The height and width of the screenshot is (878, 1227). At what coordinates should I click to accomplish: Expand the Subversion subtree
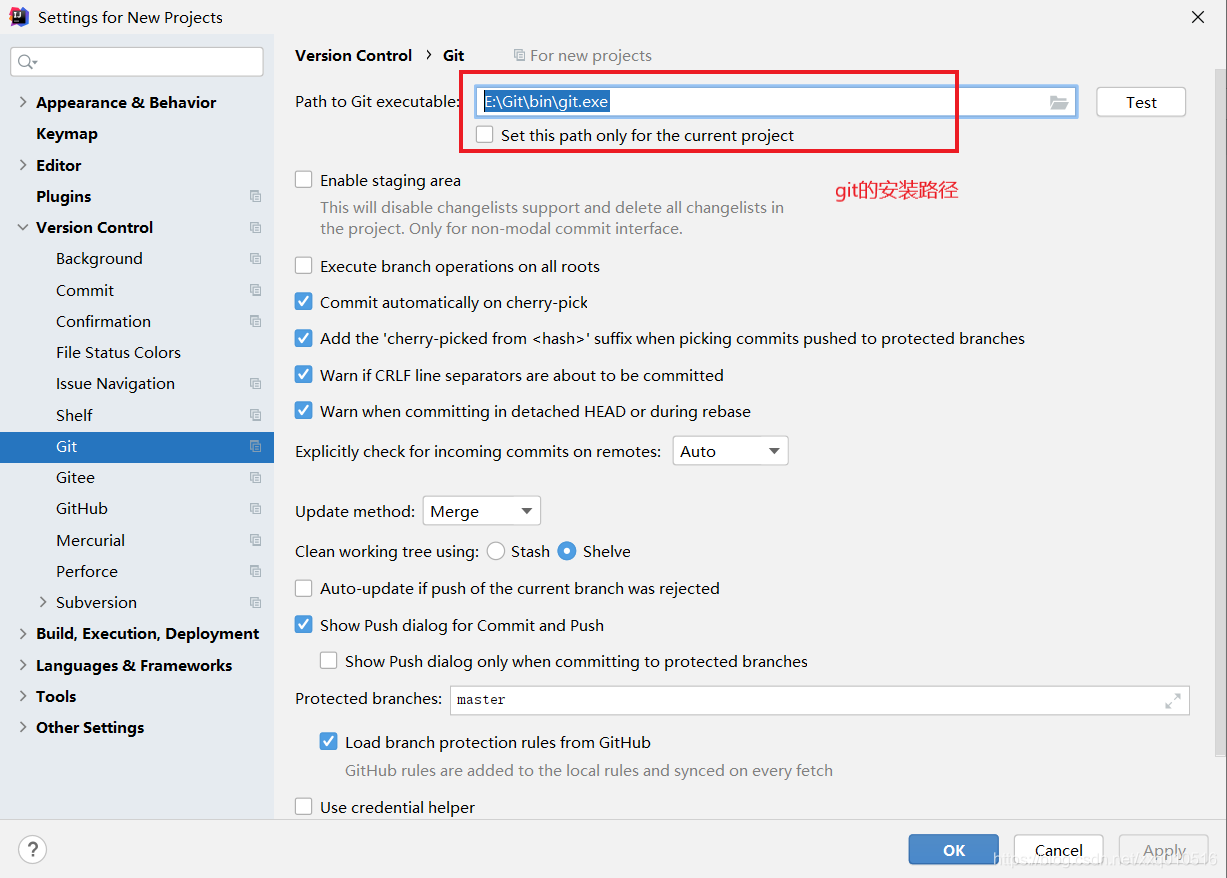(x=43, y=602)
